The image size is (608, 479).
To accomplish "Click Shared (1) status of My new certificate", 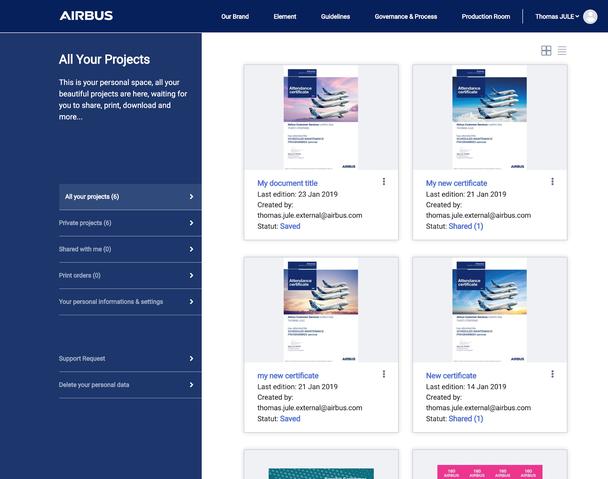I will [466, 226].
